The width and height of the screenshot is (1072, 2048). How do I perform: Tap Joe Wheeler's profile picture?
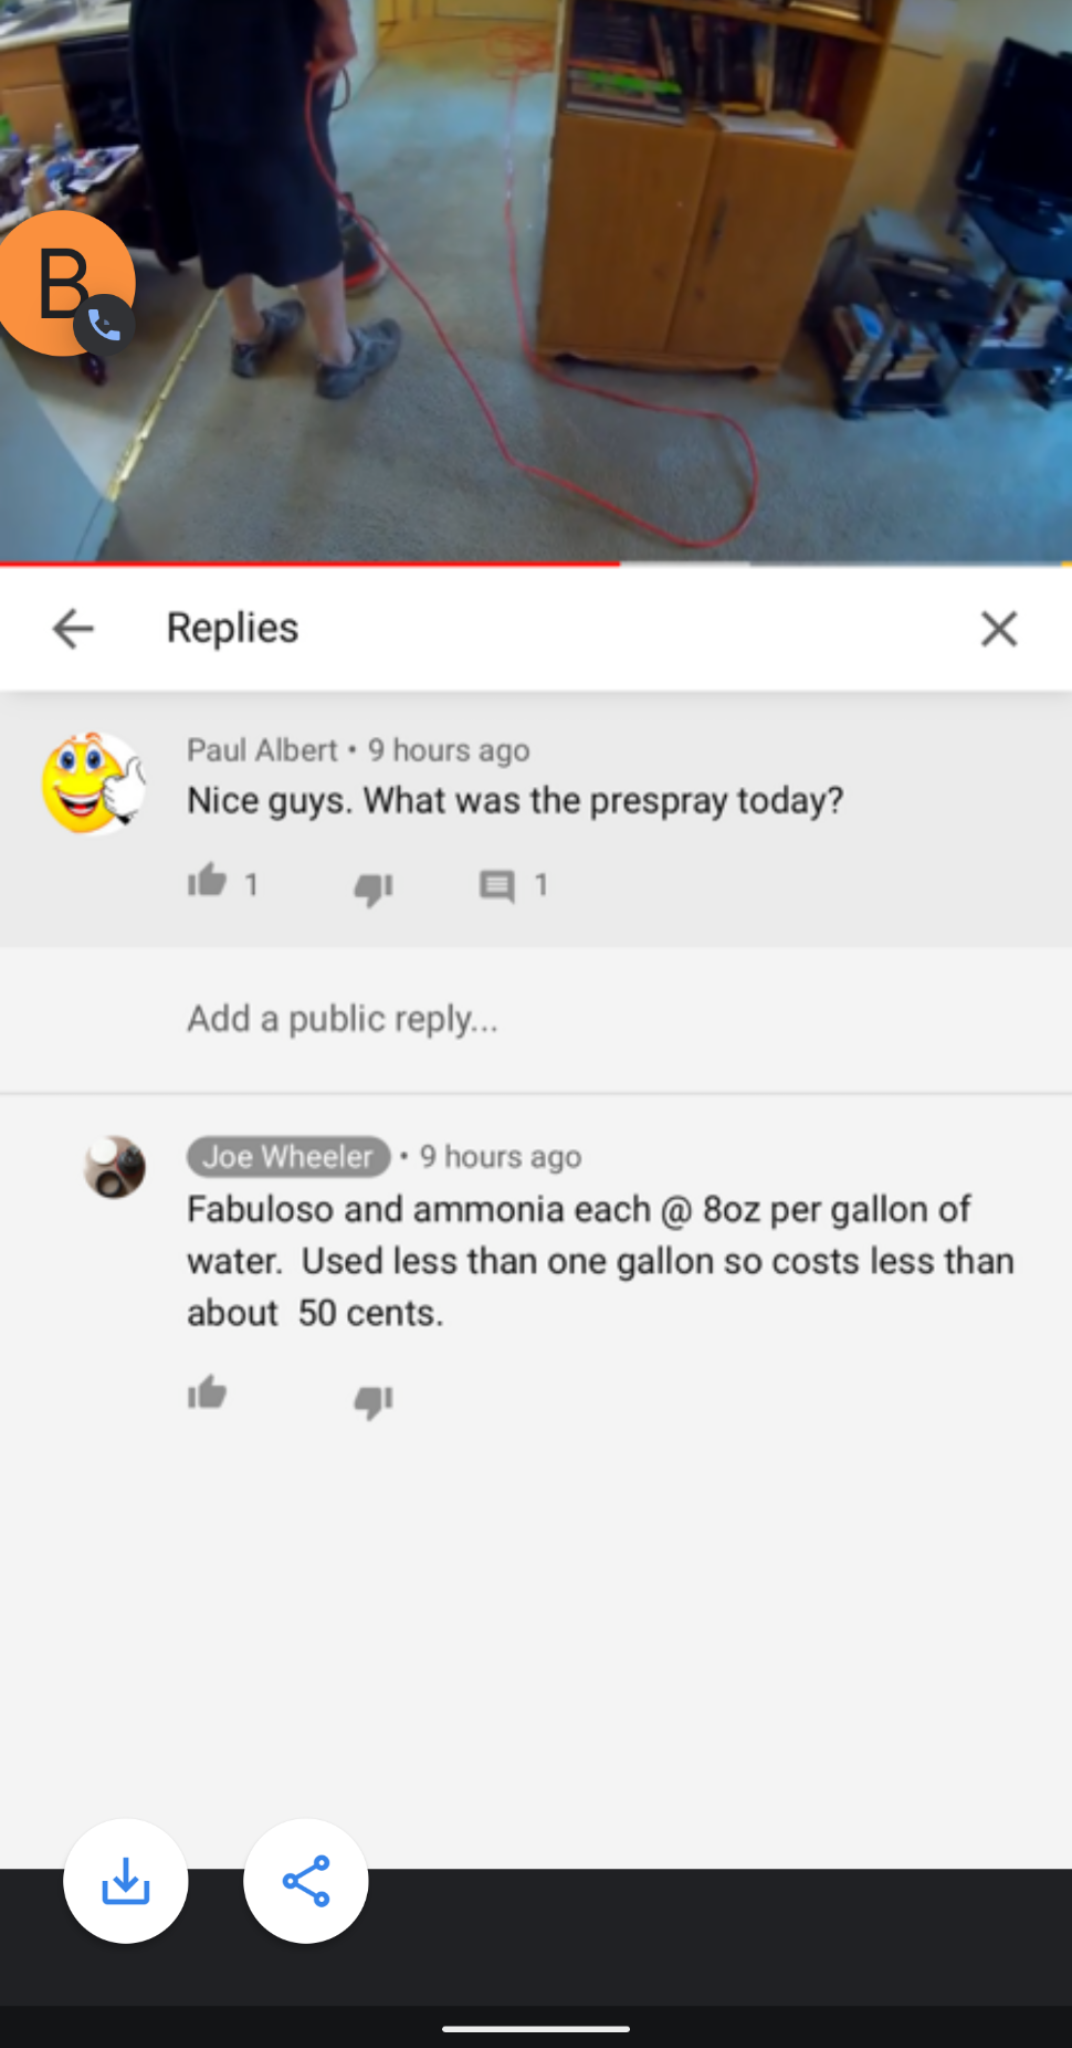pyautogui.click(x=114, y=1167)
